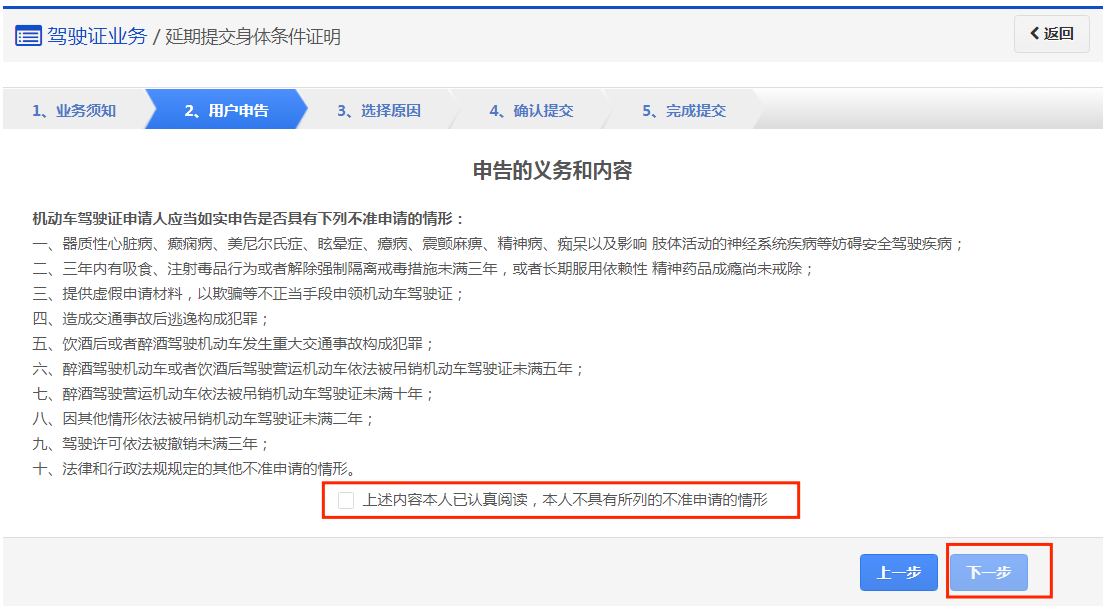1107x608 pixels.
Task: Click the 上述内容本人已认真阅读 label text
Action: tap(565, 500)
